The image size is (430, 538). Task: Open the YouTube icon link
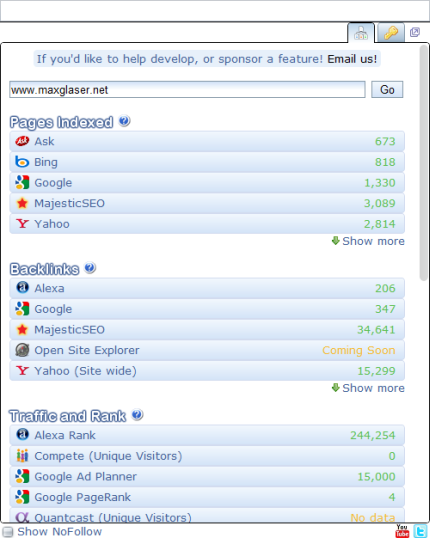[402, 530]
